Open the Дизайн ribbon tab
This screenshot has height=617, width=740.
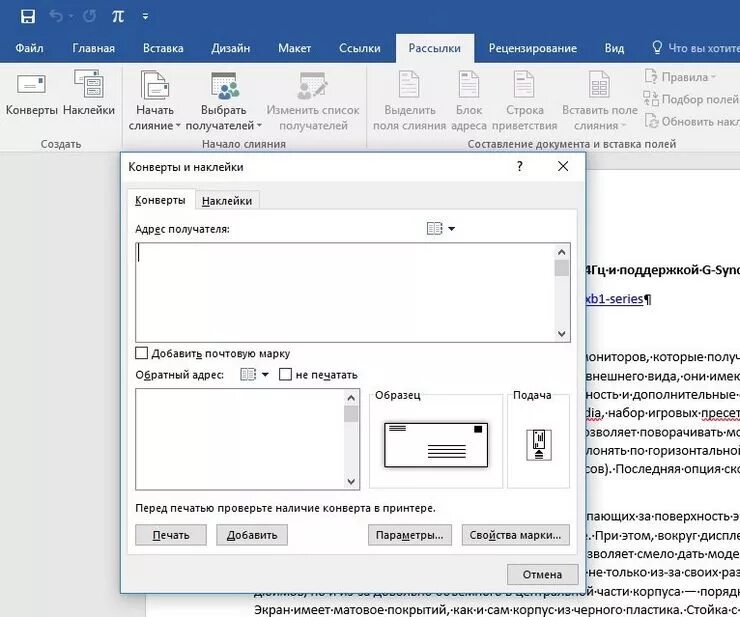[x=231, y=48]
